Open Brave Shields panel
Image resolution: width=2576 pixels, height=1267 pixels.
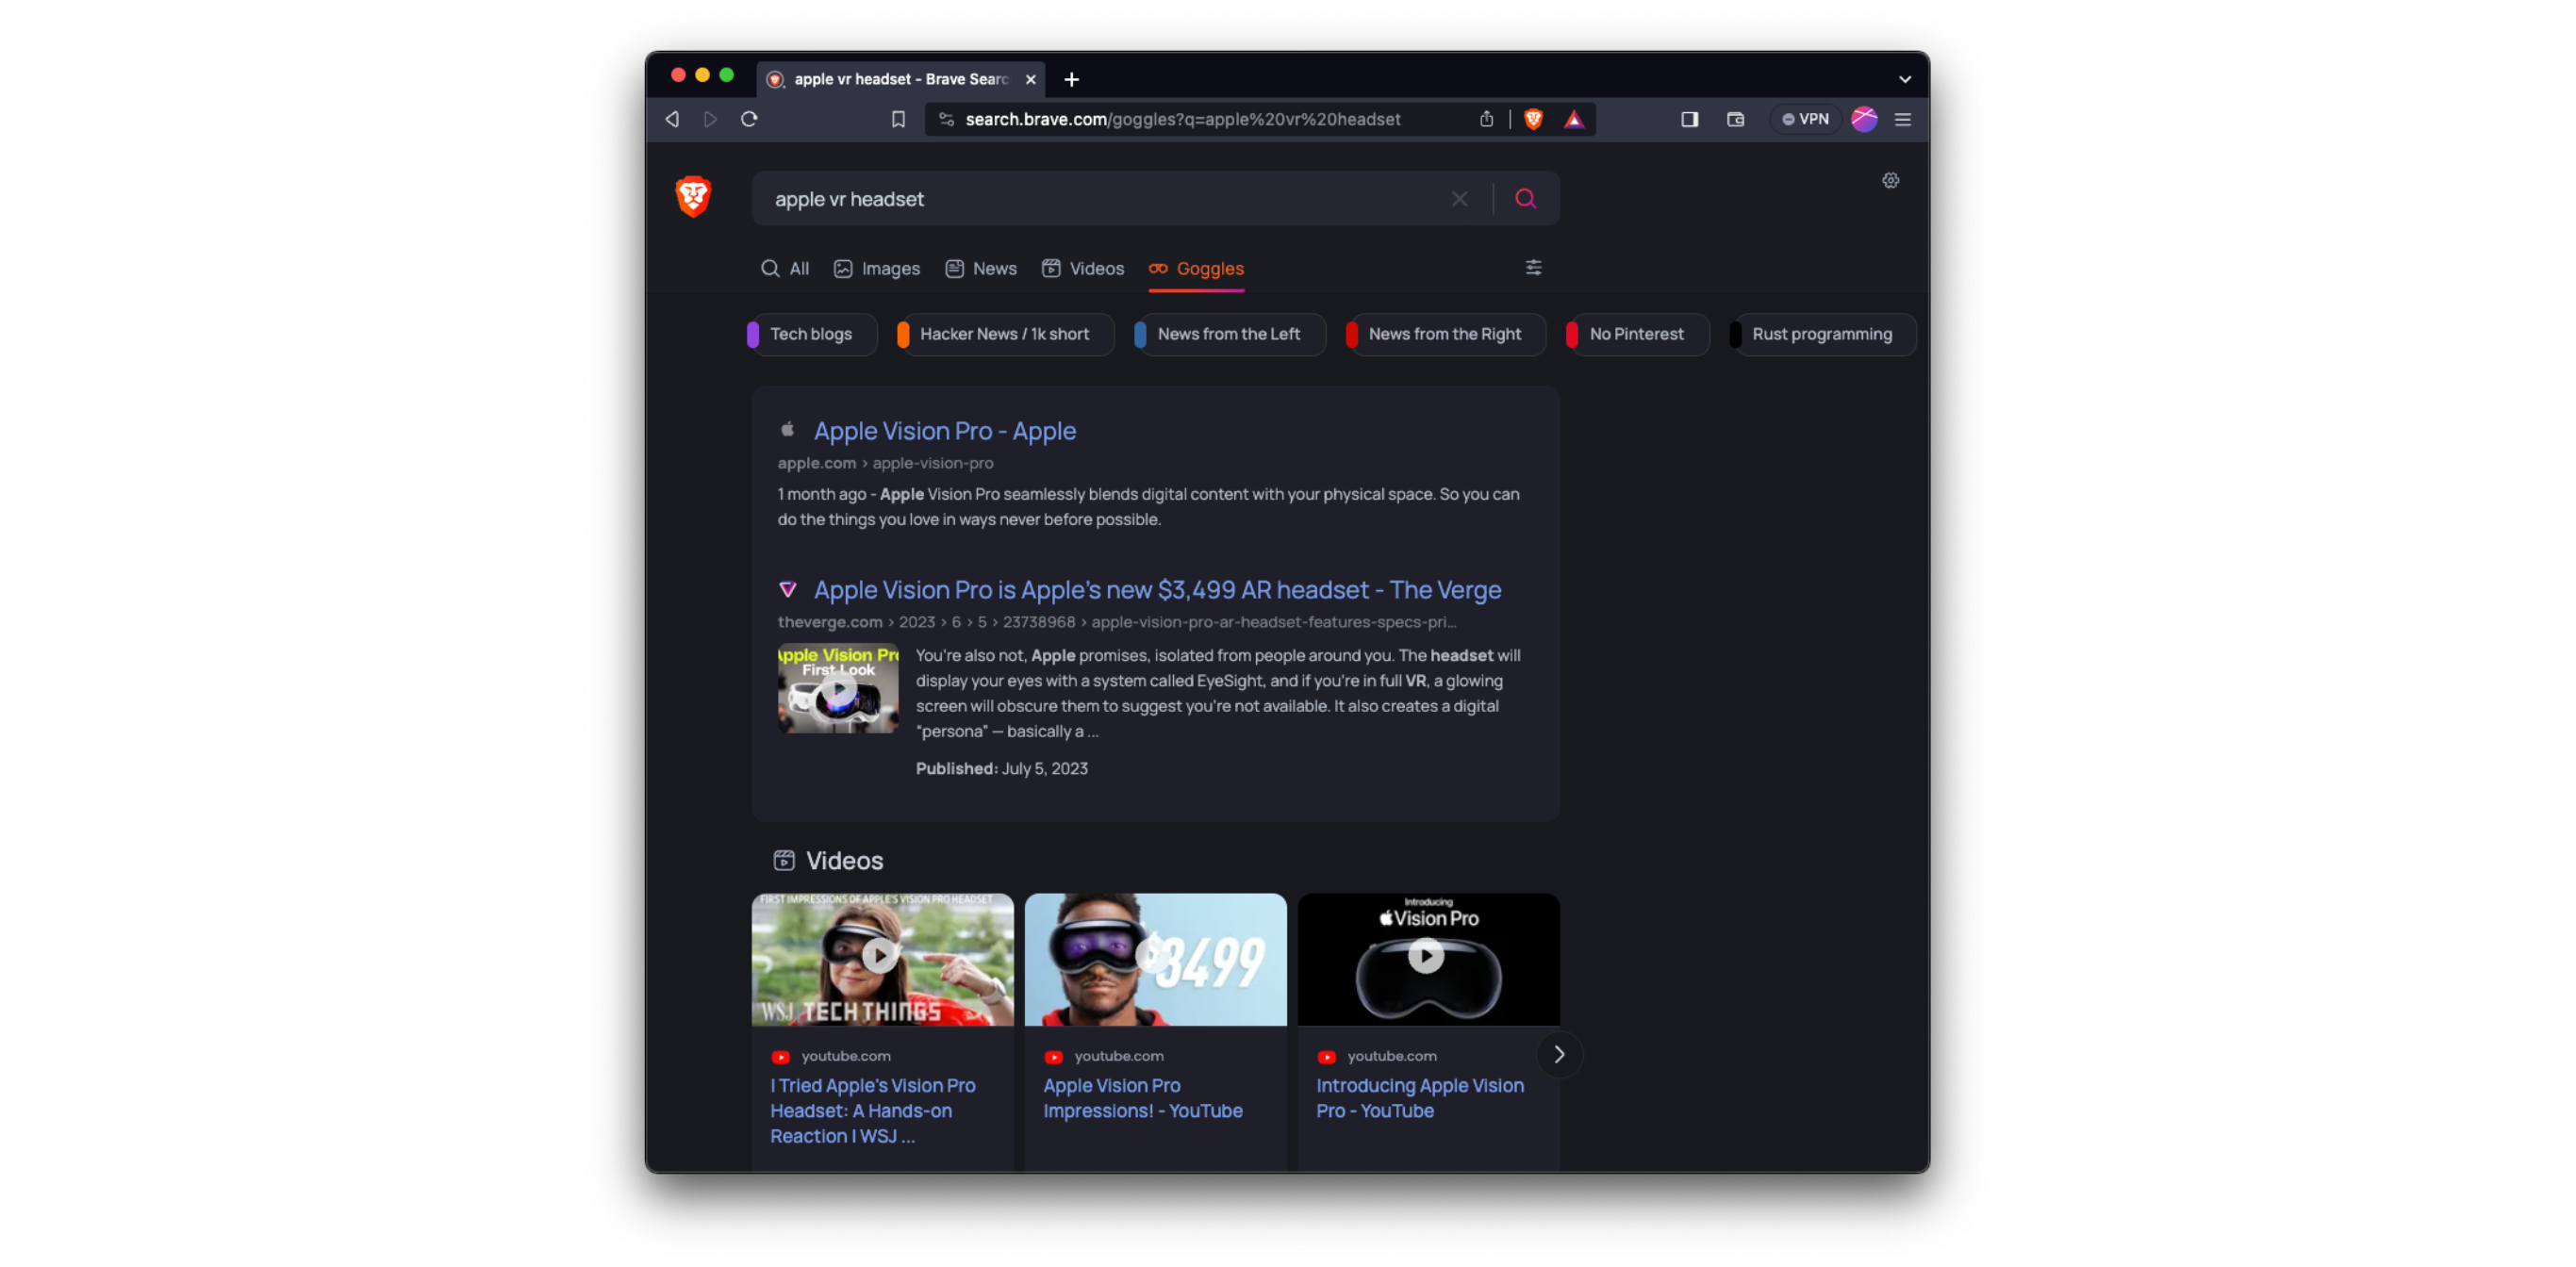click(1533, 119)
